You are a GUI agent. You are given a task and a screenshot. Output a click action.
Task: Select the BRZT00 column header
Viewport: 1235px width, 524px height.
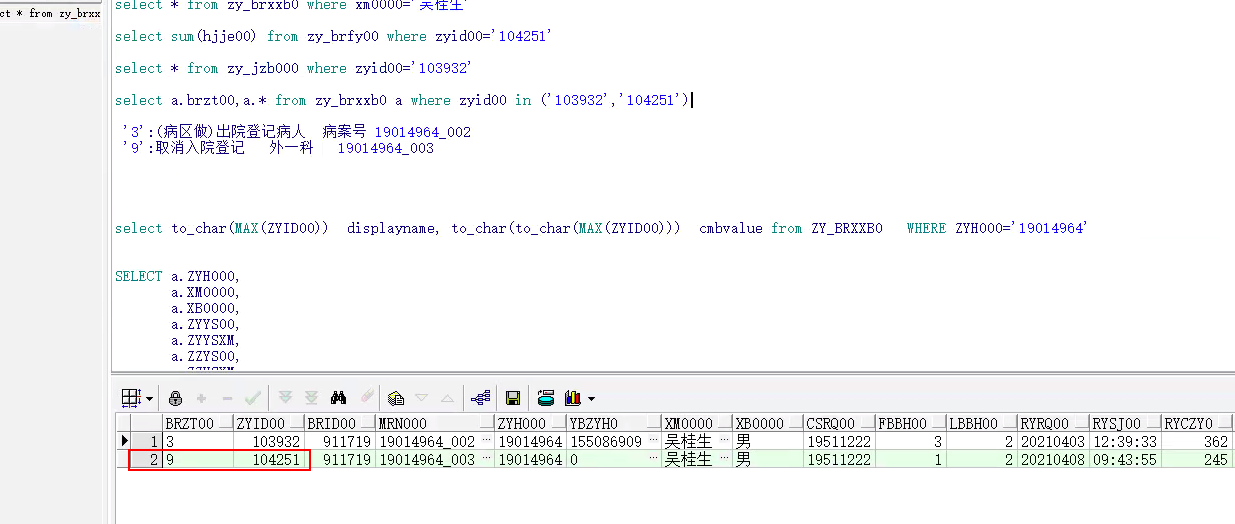[x=197, y=424]
